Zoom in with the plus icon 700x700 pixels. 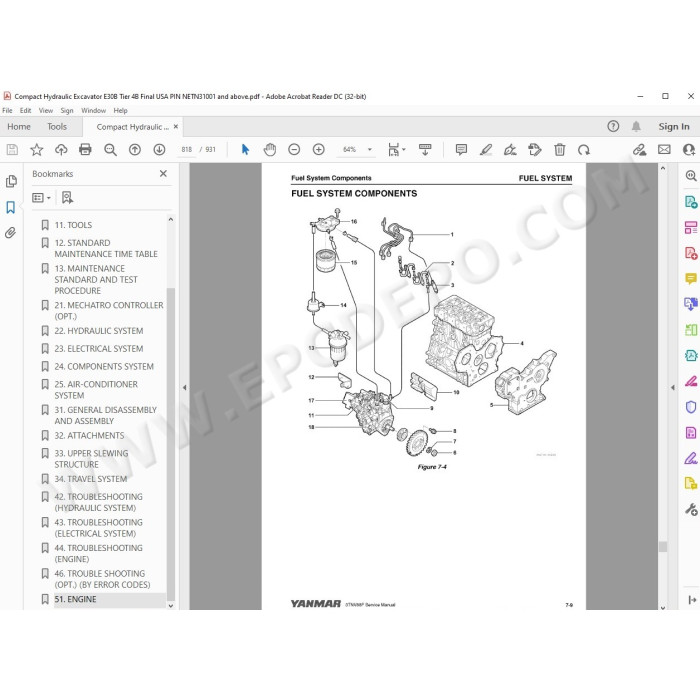[319, 150]
